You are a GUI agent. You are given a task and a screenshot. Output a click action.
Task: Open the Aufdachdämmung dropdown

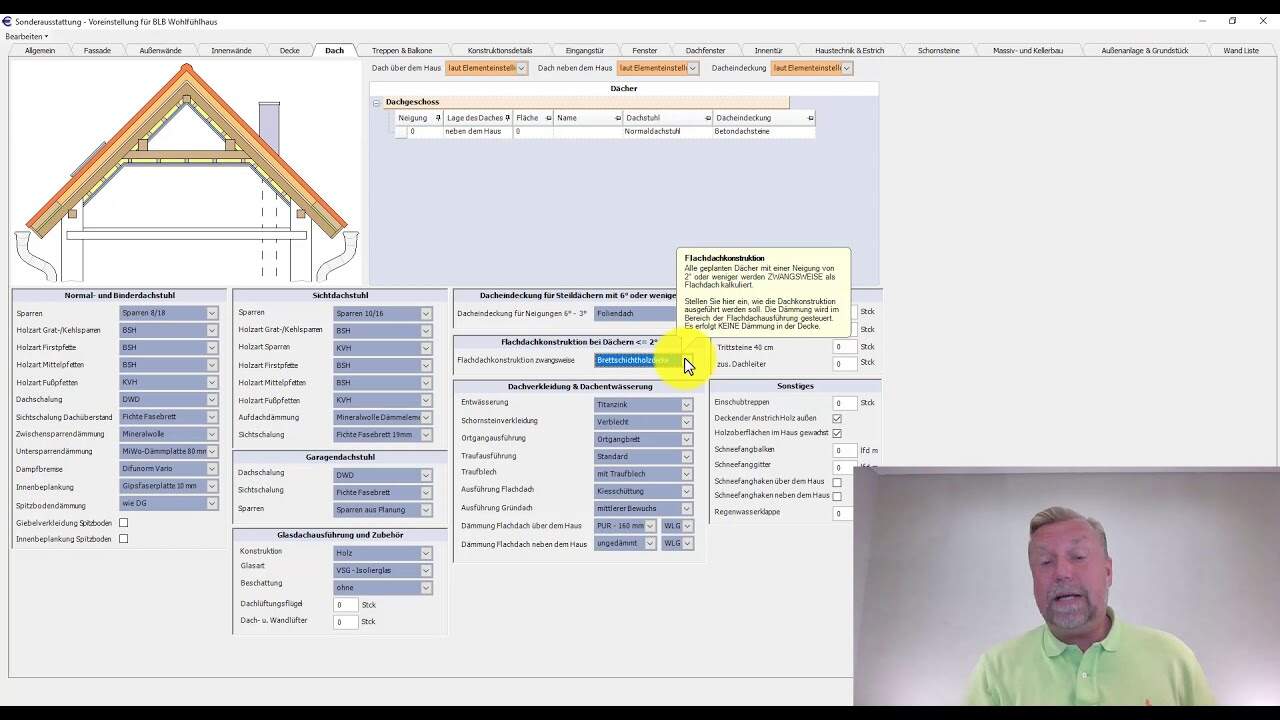[x=383, y=417]
